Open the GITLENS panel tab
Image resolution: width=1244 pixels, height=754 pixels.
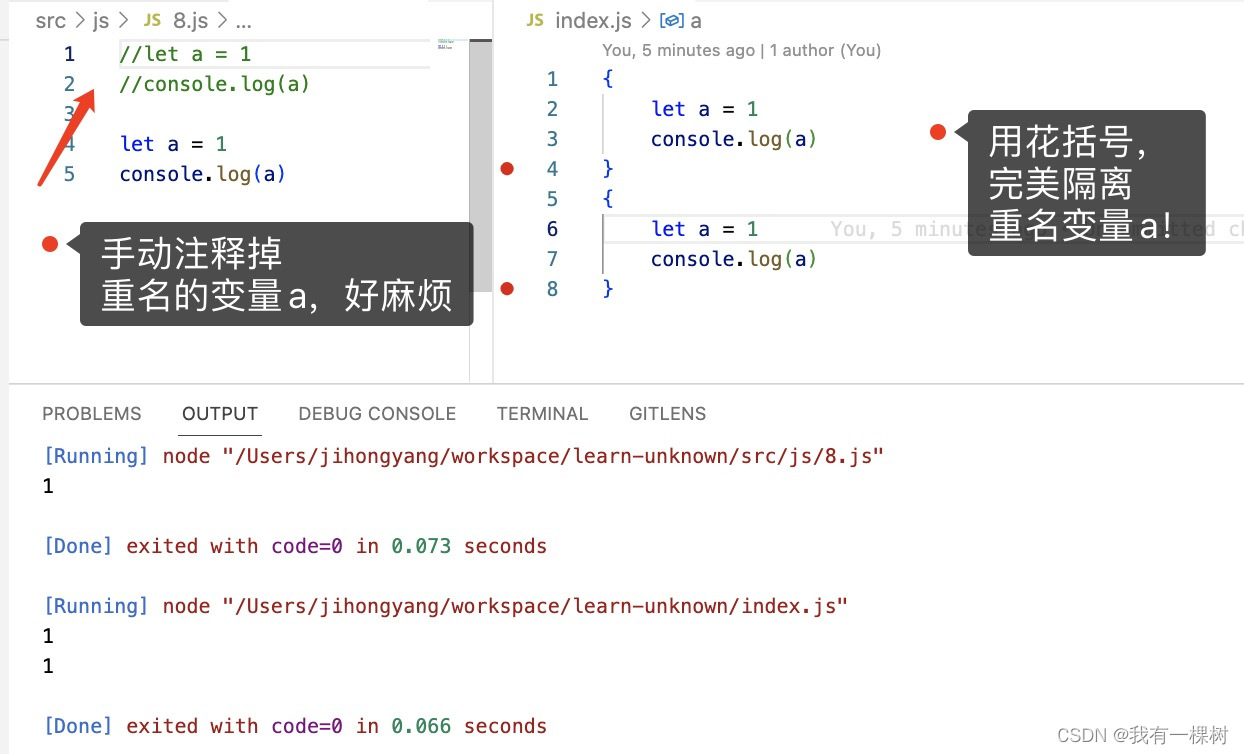coord(668,414)
